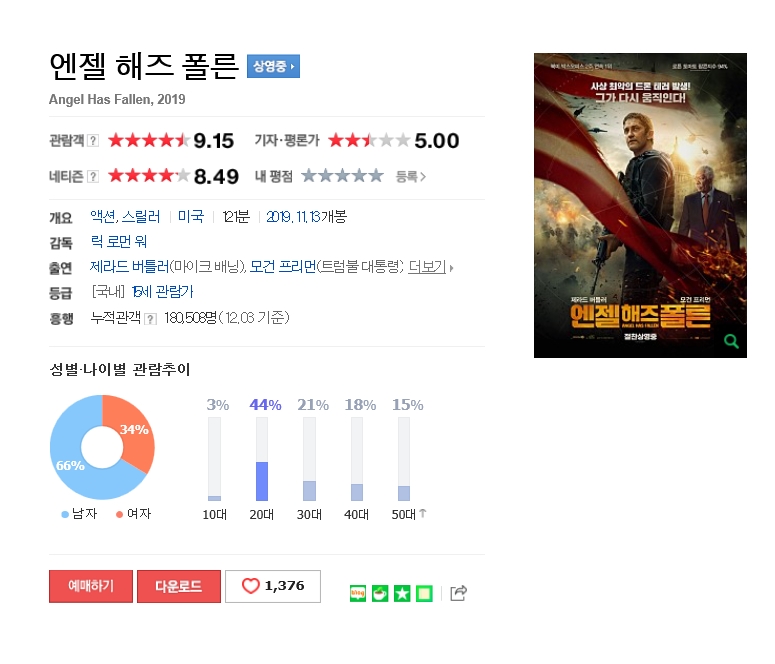Click the Angel Has Fallen poster thumbnail

(640, 205)
